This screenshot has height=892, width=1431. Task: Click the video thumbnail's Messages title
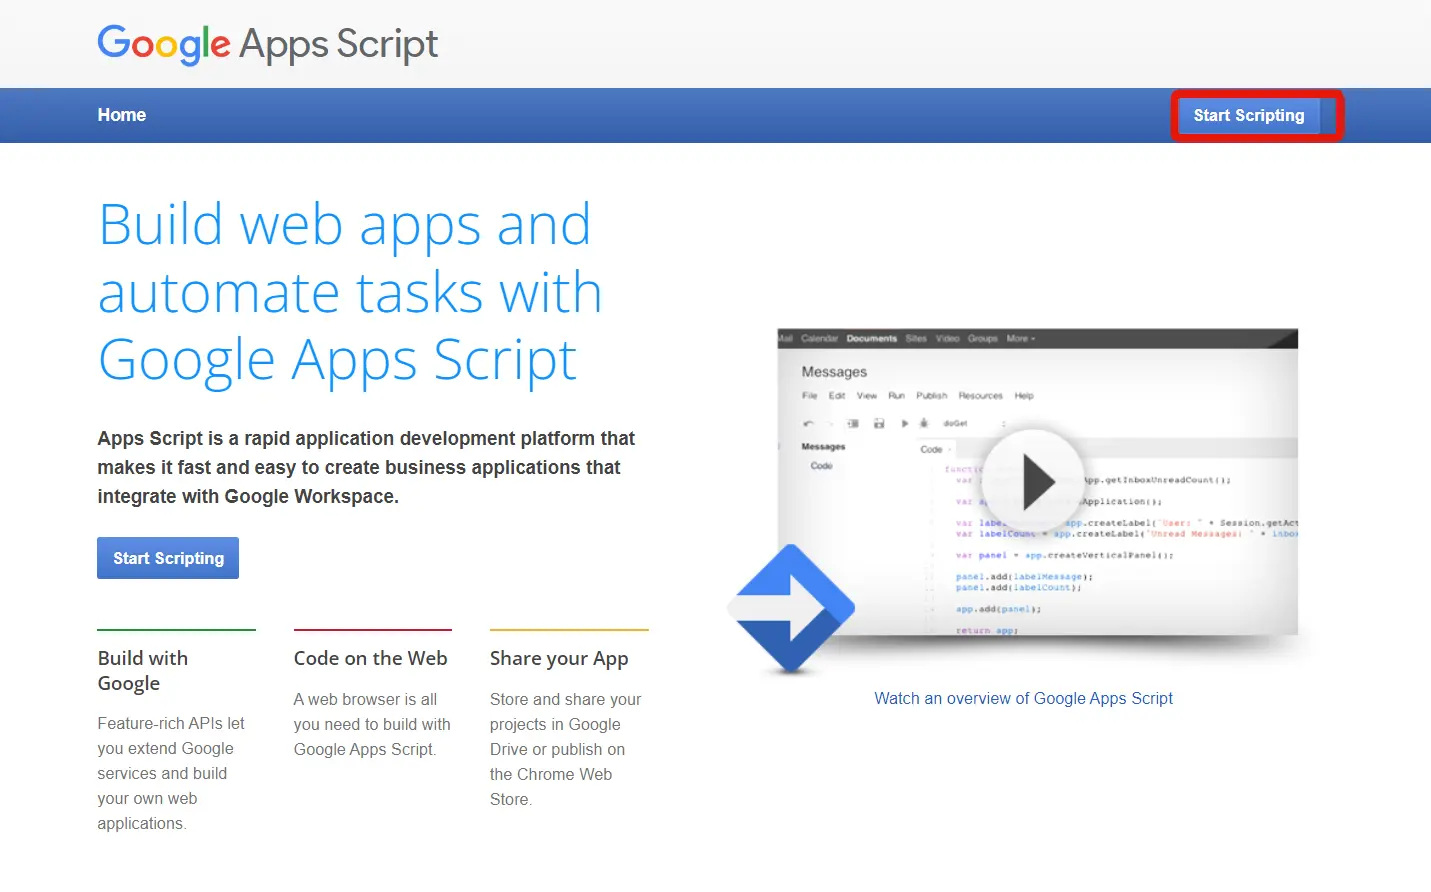coord(834,372)
